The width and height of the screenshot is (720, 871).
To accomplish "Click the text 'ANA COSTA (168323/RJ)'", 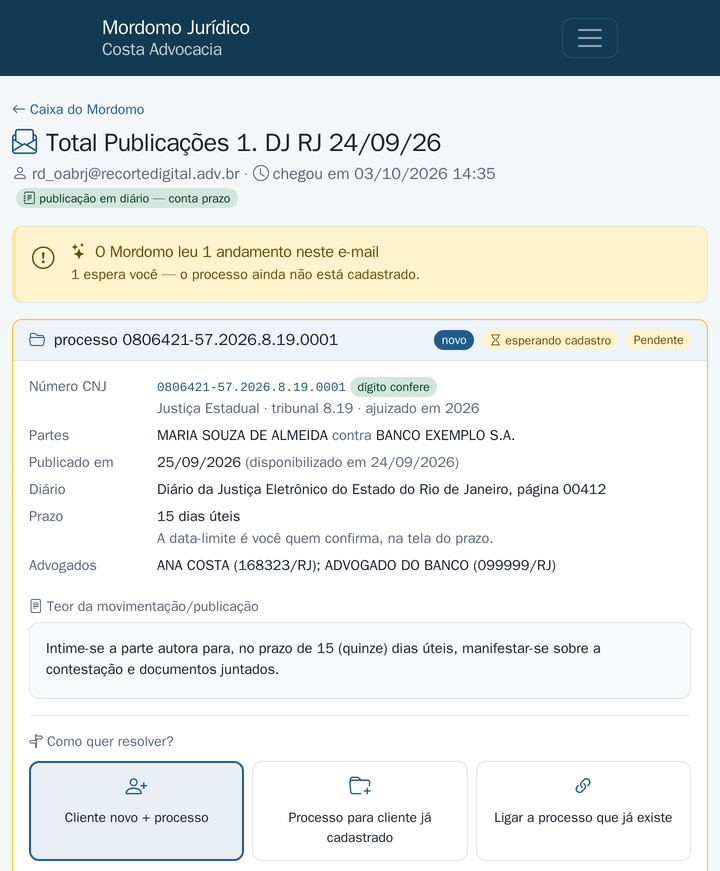I will pyautogui.click(x=238, y=565).
